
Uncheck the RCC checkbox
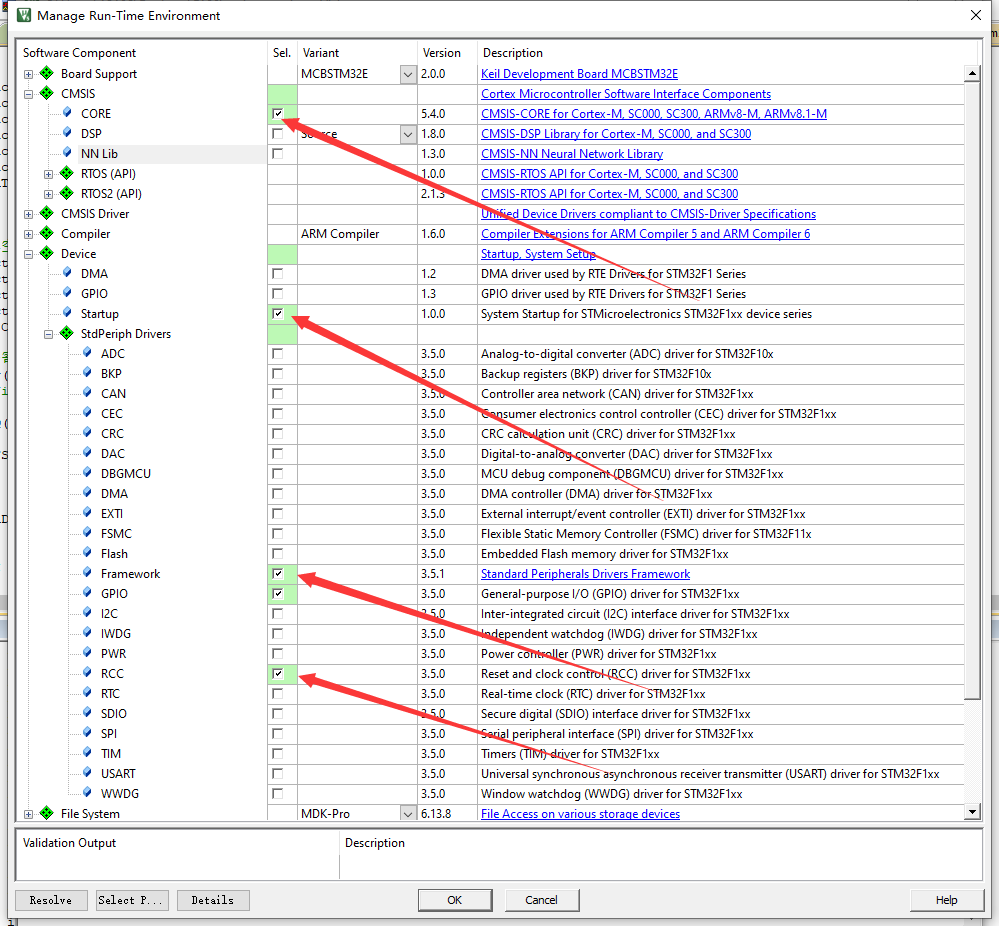pos(277,674)
